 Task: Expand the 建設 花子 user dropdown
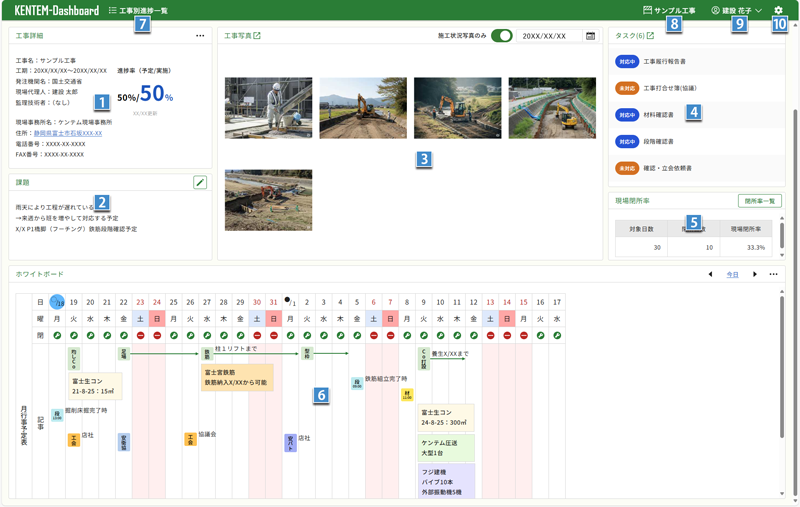tap(736, 10)
